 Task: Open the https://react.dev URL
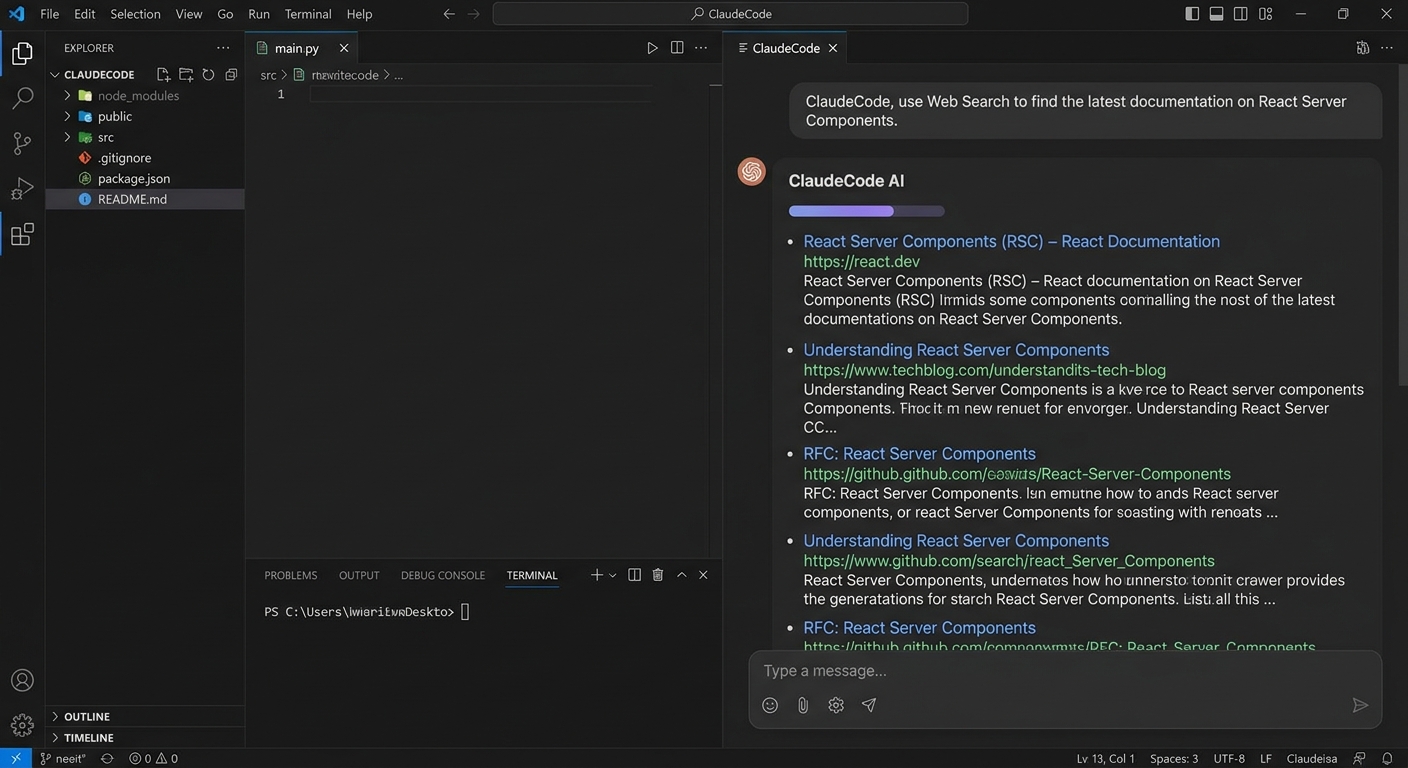[x=862, y=261]
